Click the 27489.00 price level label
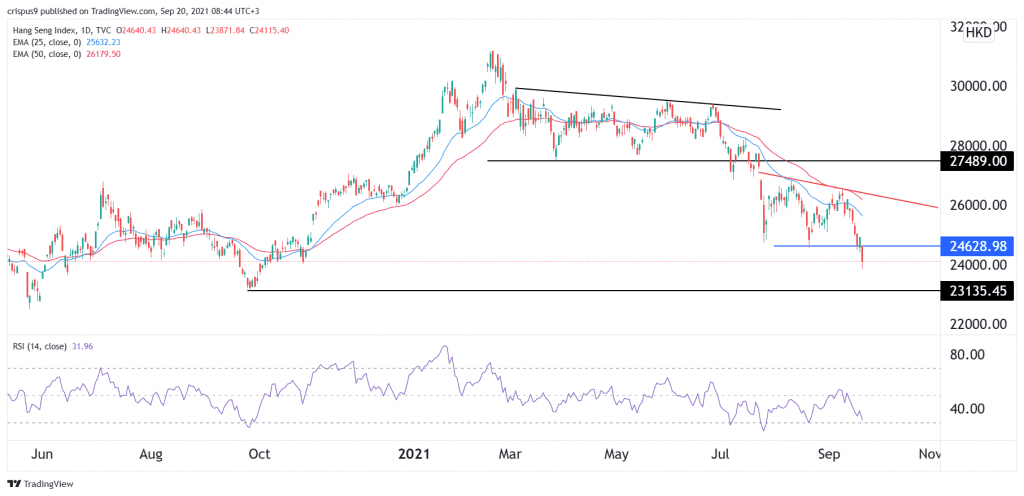 tap(977, 161)
